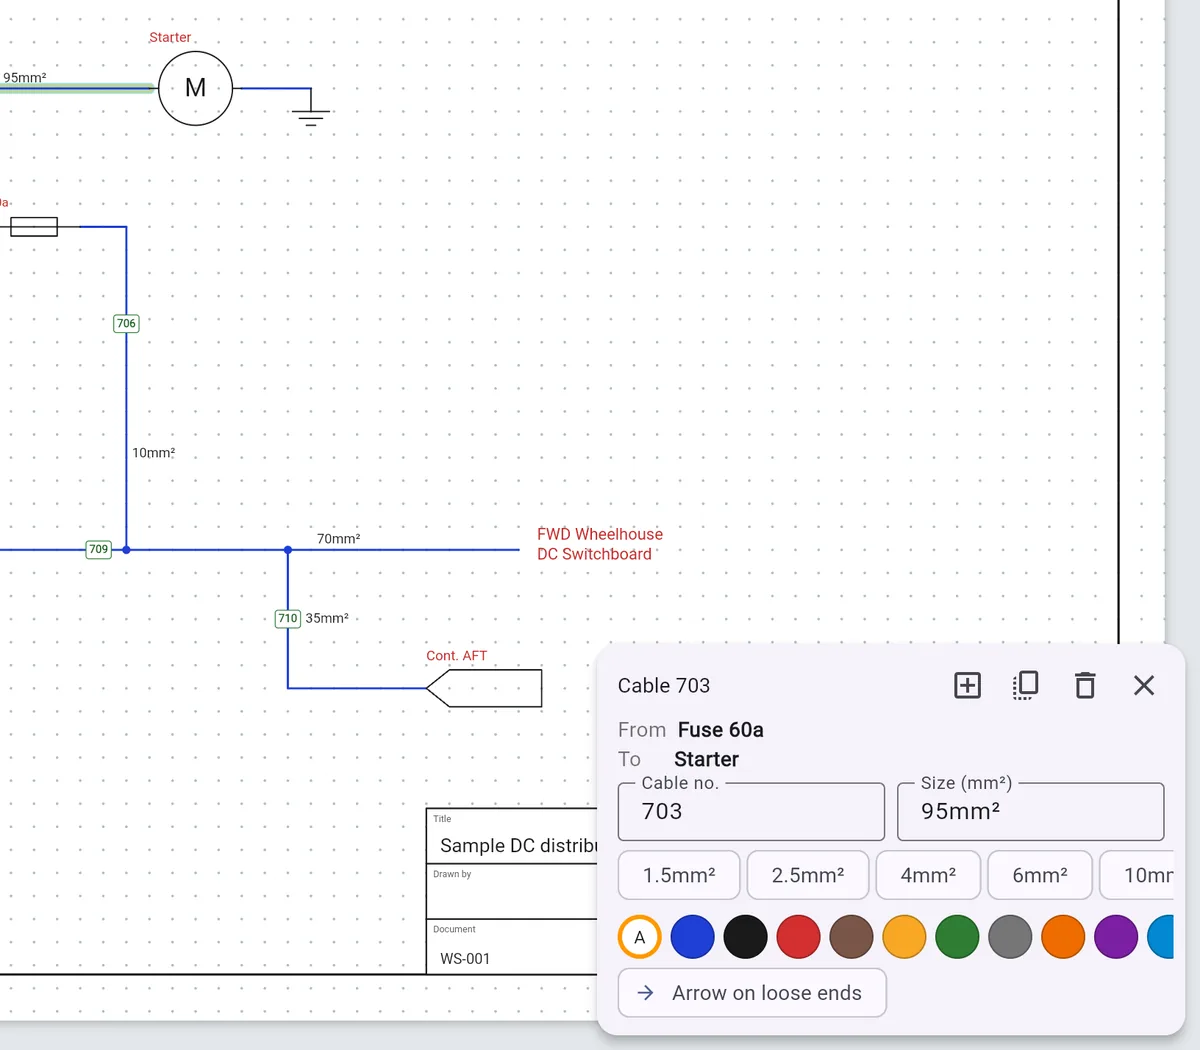Delete cable 703 with the trash icon

click(x=1085, y=685)
